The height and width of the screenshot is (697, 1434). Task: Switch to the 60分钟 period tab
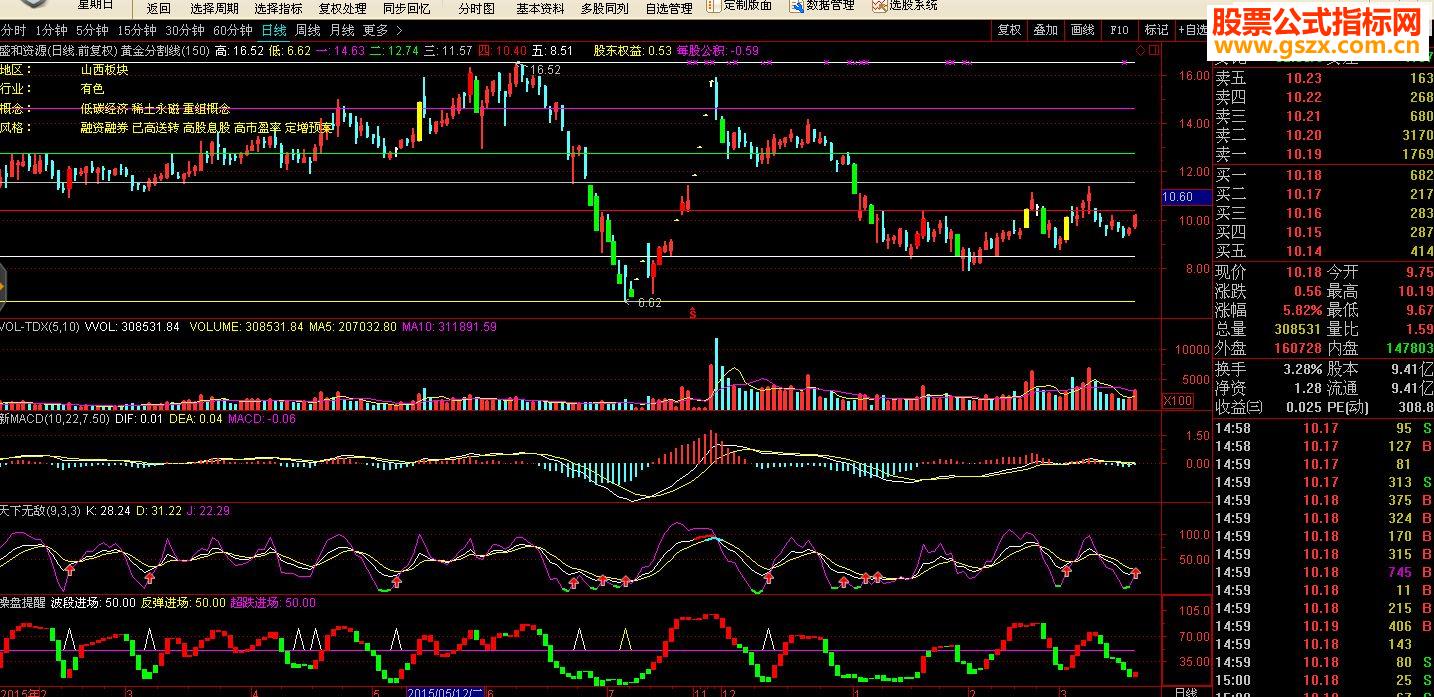(232, 31)
